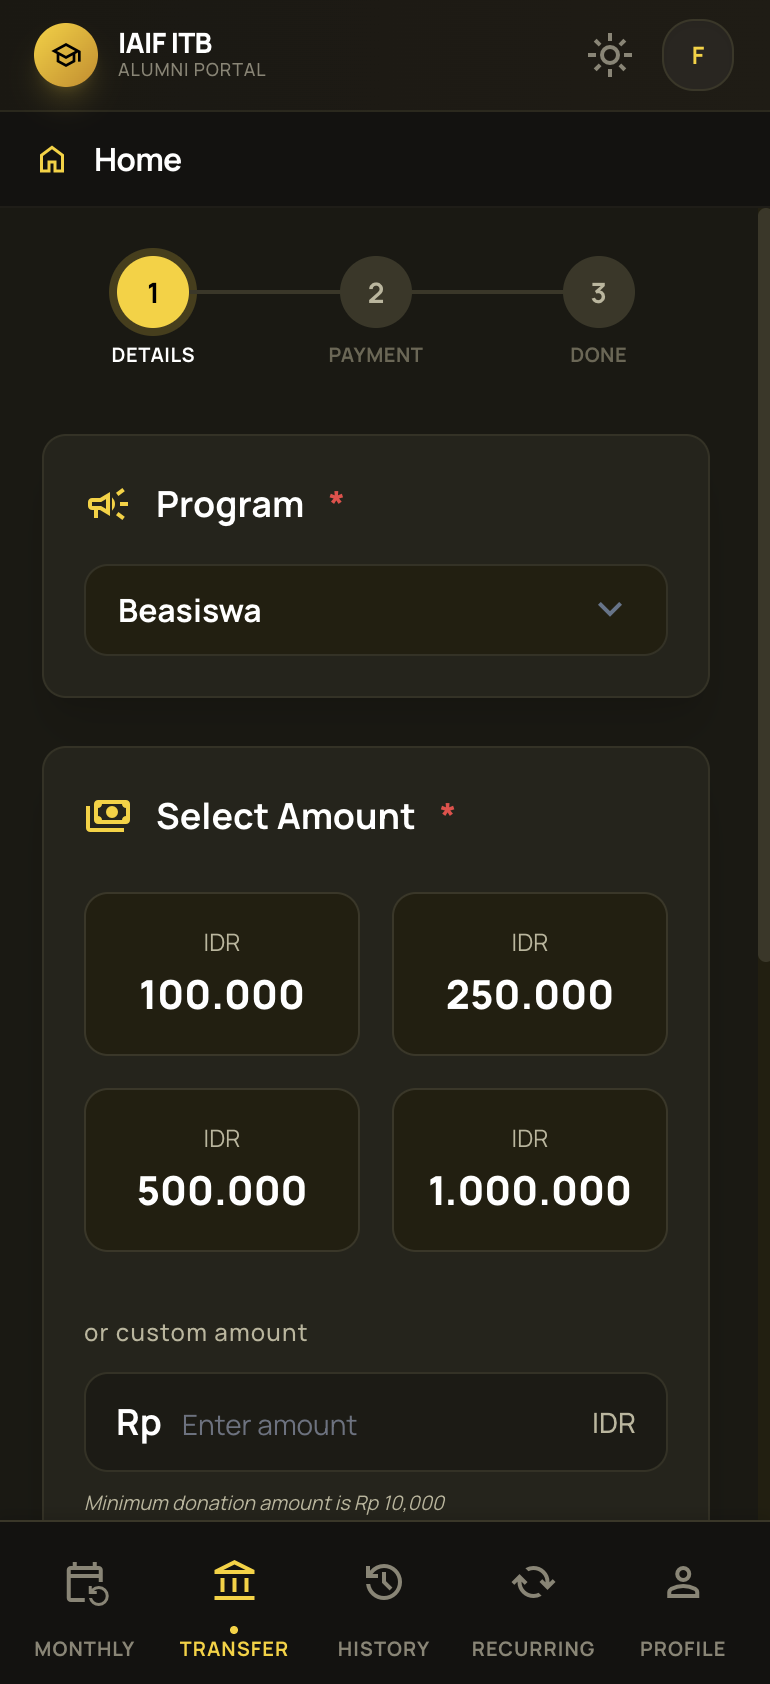The height and width of the screenshot is (1684, 770).
Task: Click the megaphone icon beside Program
Action: [x=107, y=505]
